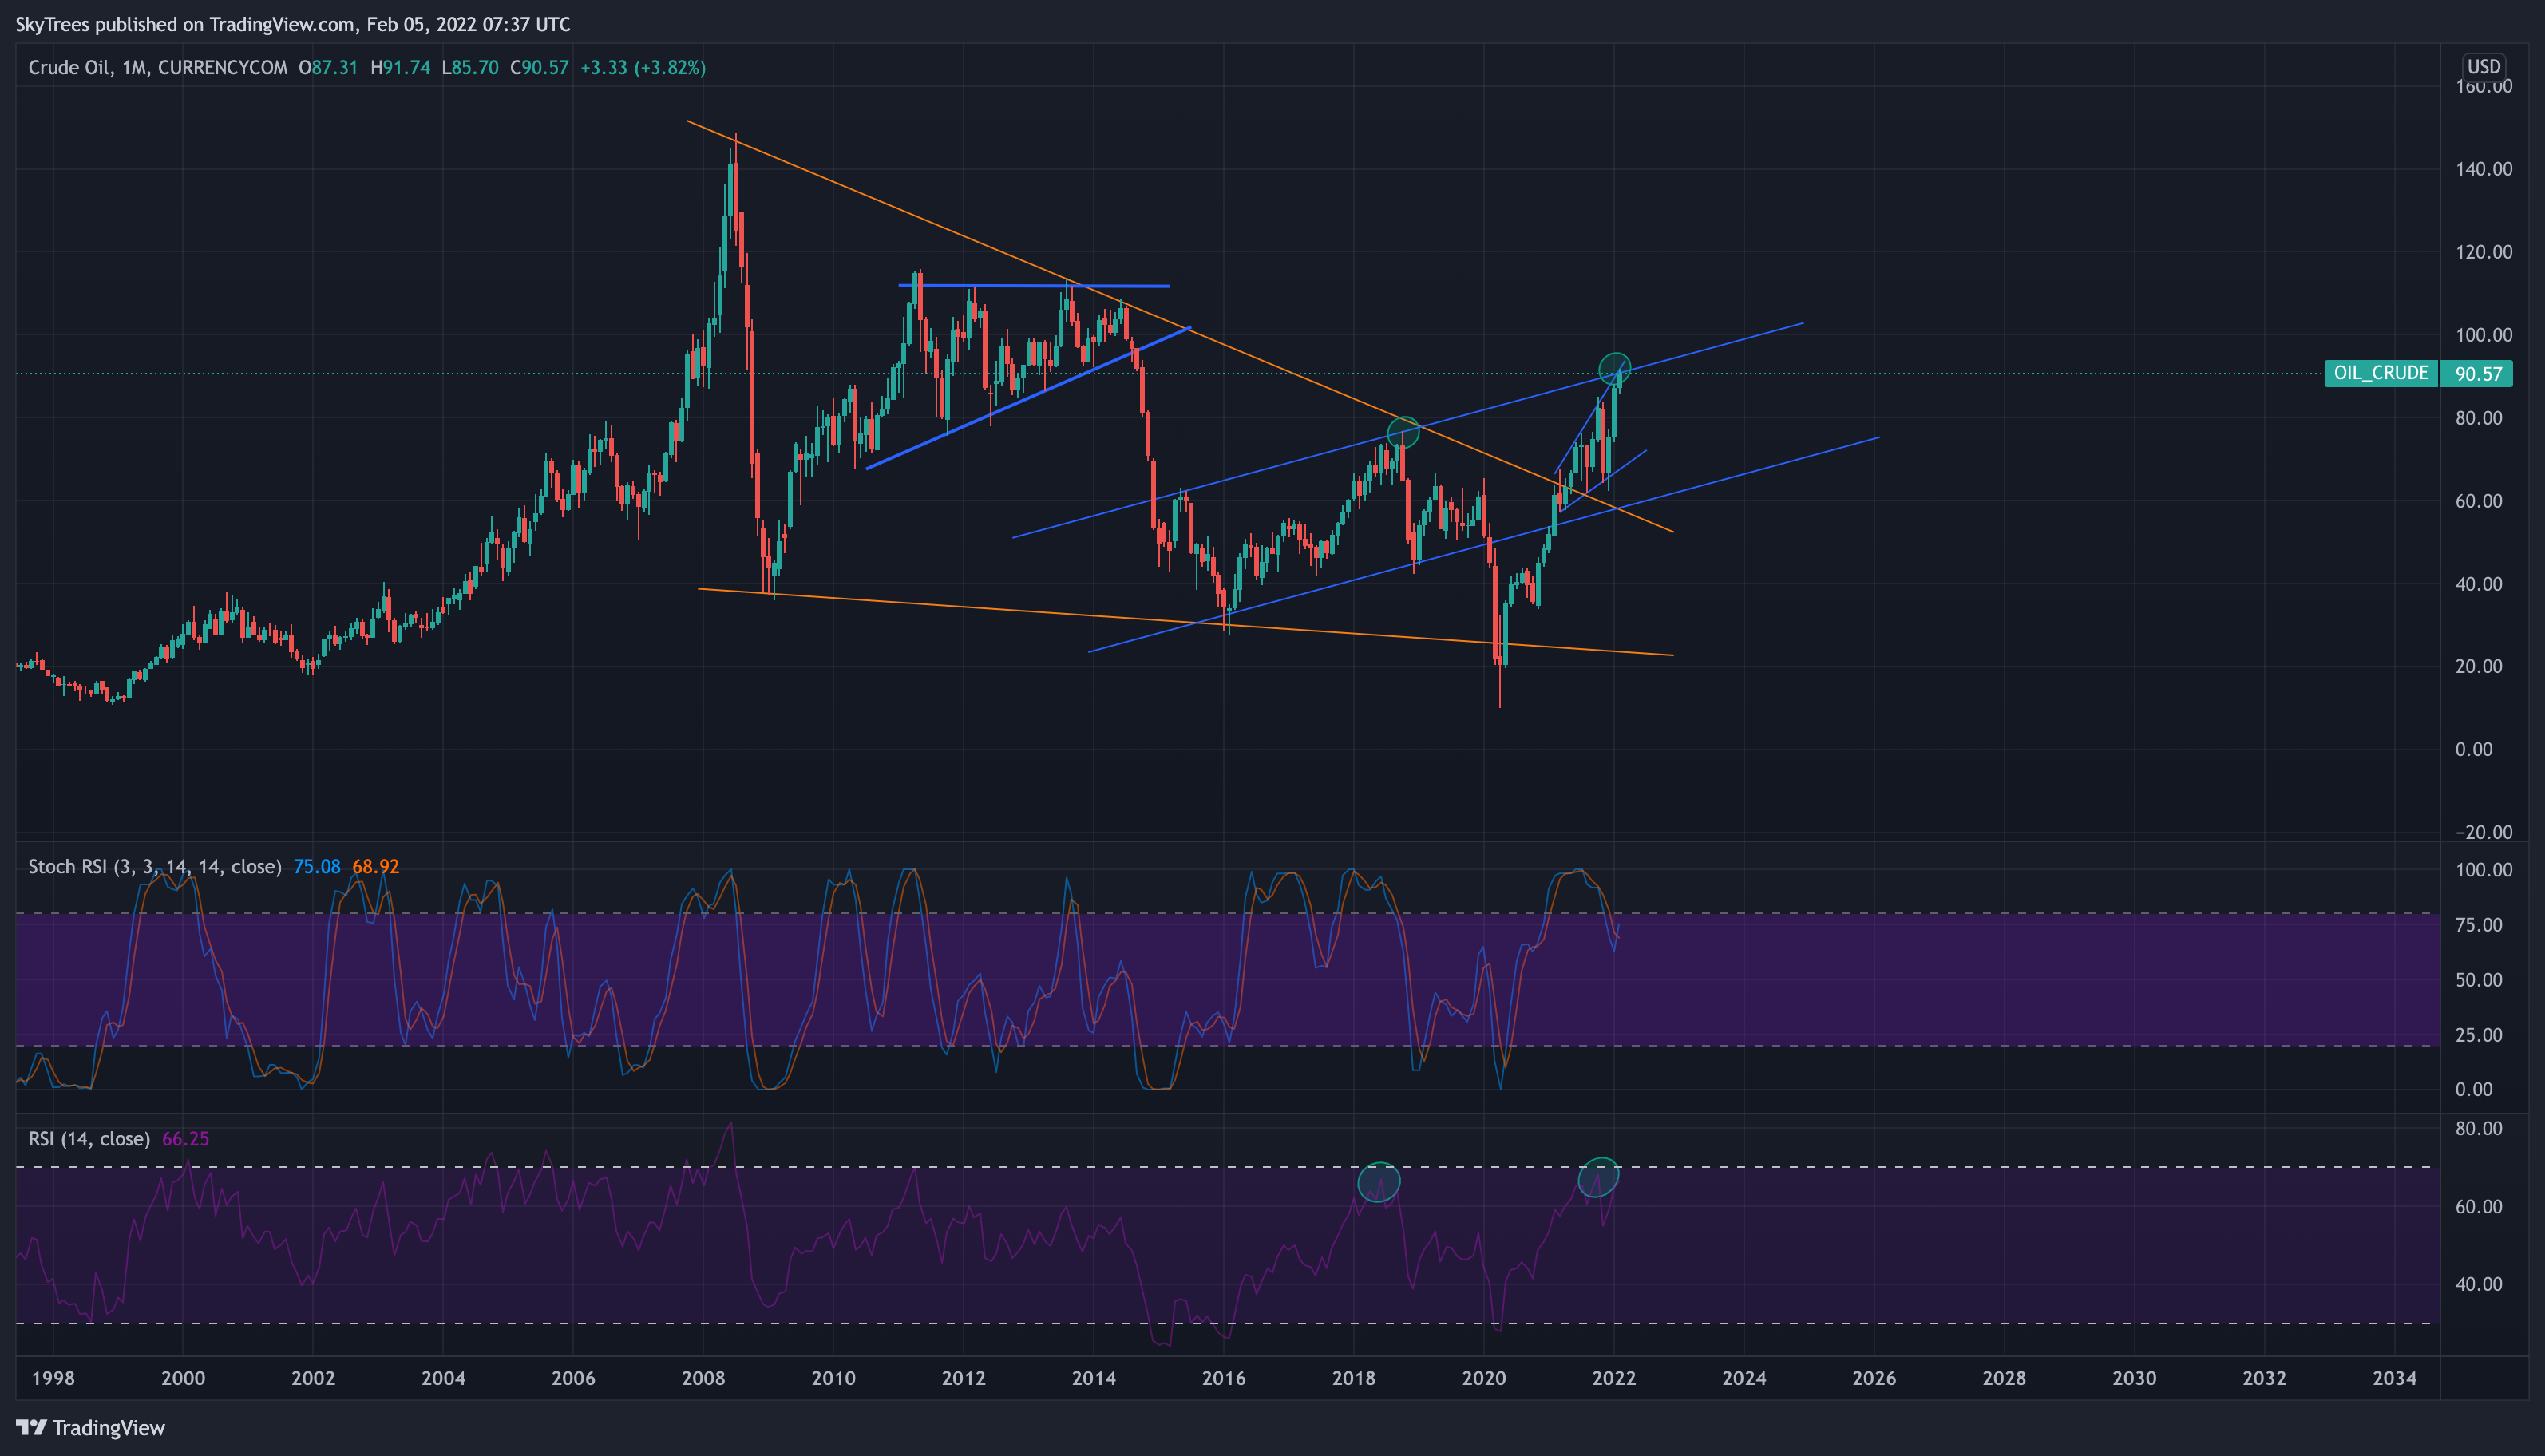Viewport: 2545px width, 1456px height.
Task: Click the published header text by SkyTrees
Action: pos(293,24)
